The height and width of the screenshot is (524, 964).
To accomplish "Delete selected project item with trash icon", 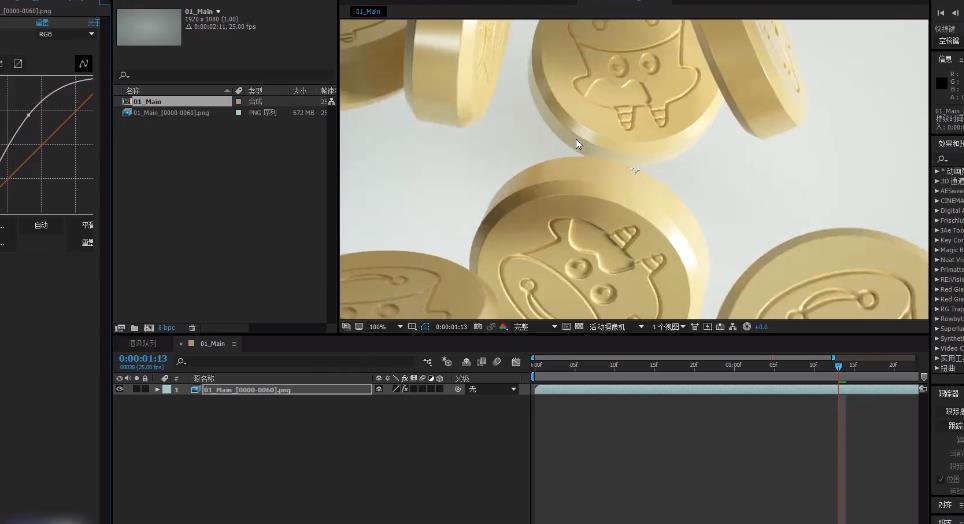I will click(192, 328).
